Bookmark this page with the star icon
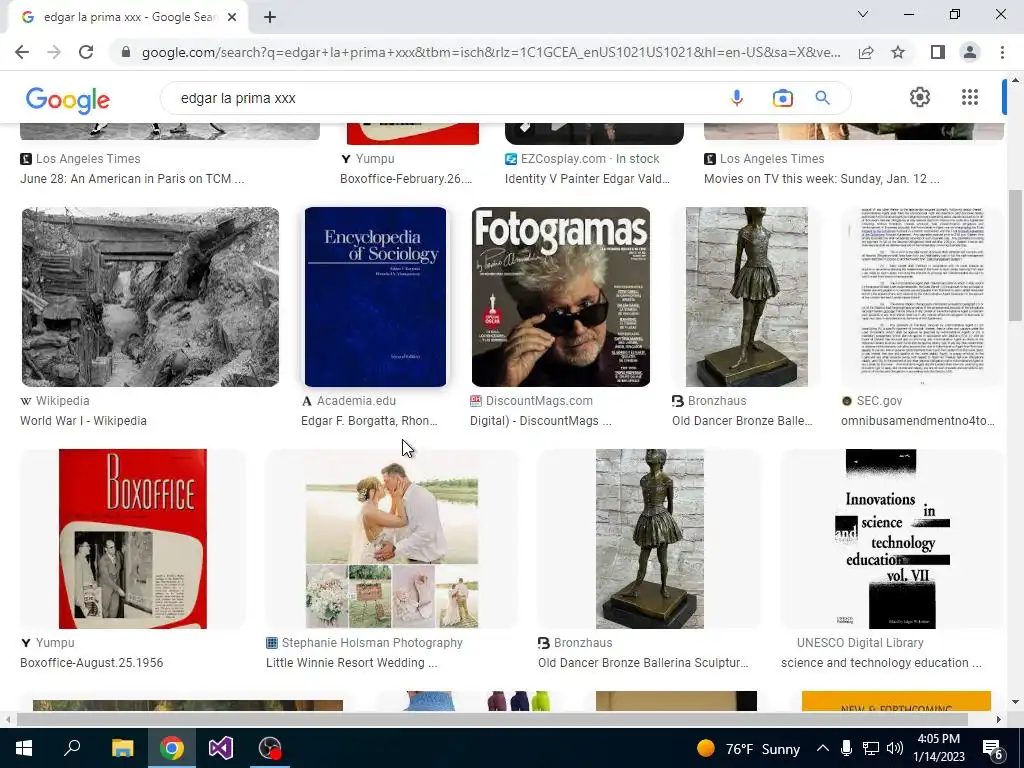The height and width of the screenshot is (768, 1024). (898, 52)
